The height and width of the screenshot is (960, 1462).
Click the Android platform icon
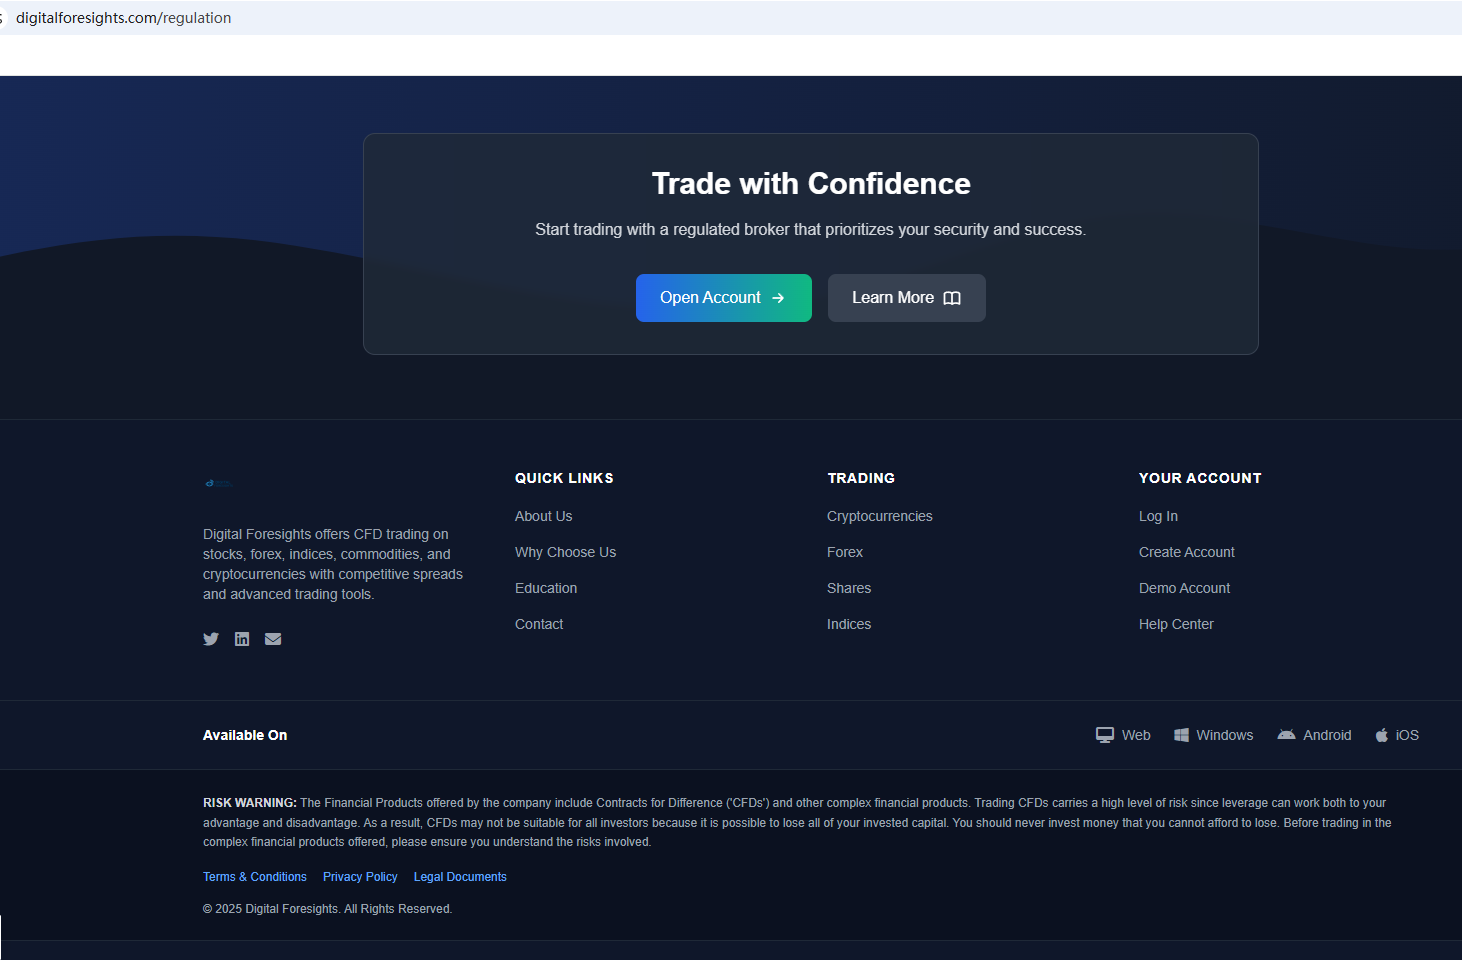point(1286,735)
